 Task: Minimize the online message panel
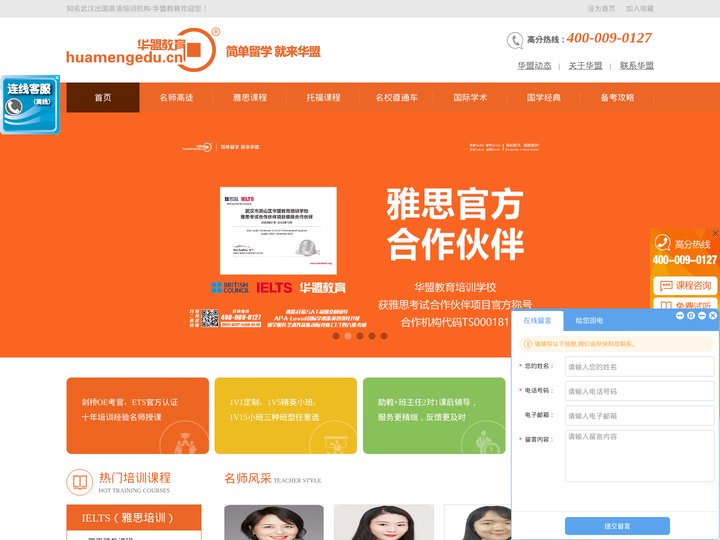tap(702, 315)
